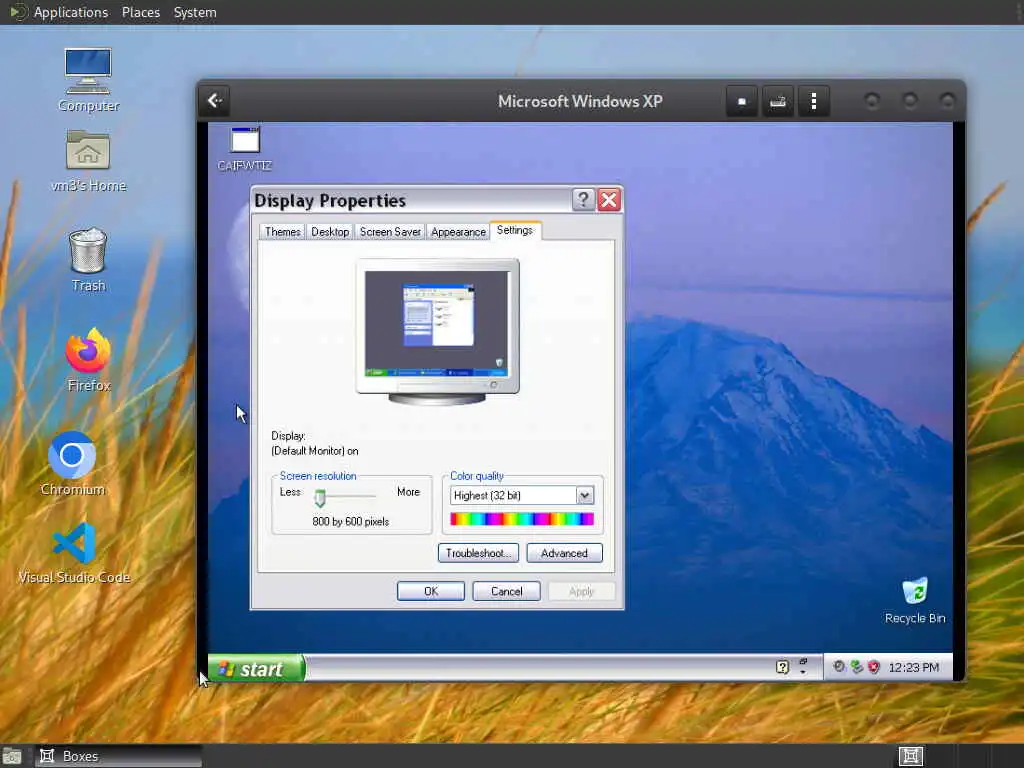Click the 'Less' resolution label
The image size is (1024, 768).
pyautogui.click(x=290, y=492)
